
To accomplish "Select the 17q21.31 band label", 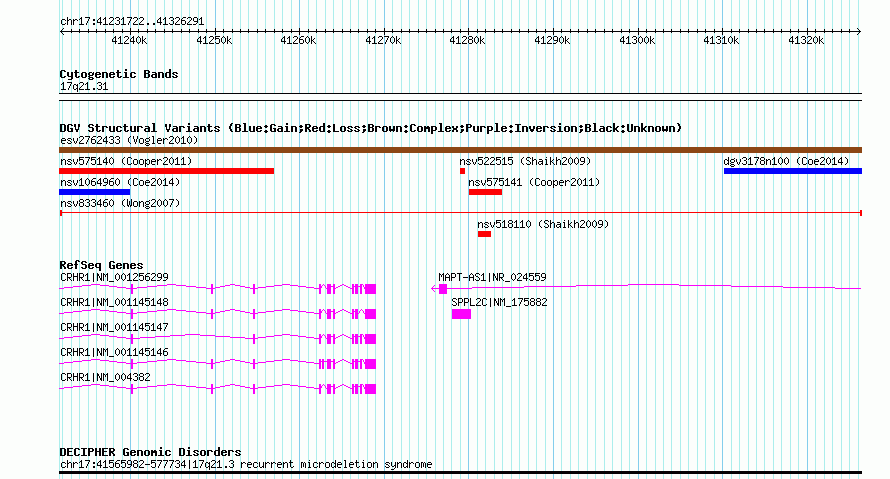I will click(84, 87).
